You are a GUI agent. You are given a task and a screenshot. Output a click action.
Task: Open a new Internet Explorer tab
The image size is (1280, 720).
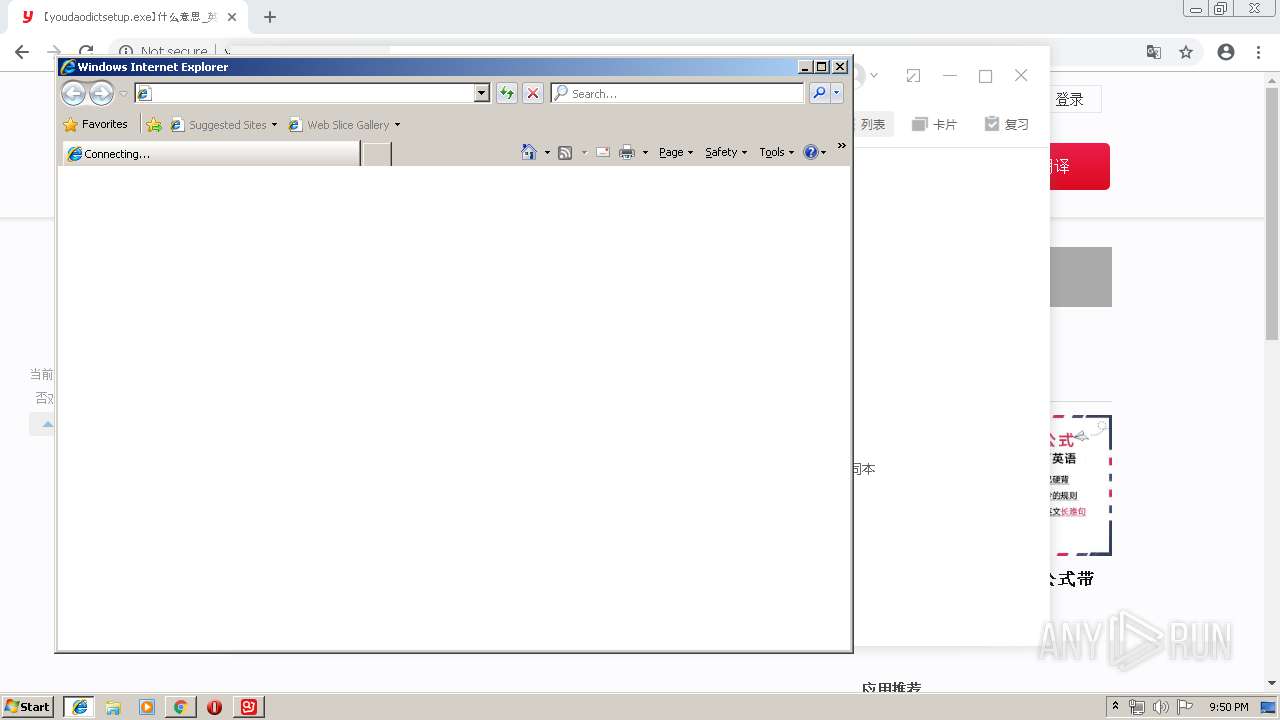click(376, 154)
